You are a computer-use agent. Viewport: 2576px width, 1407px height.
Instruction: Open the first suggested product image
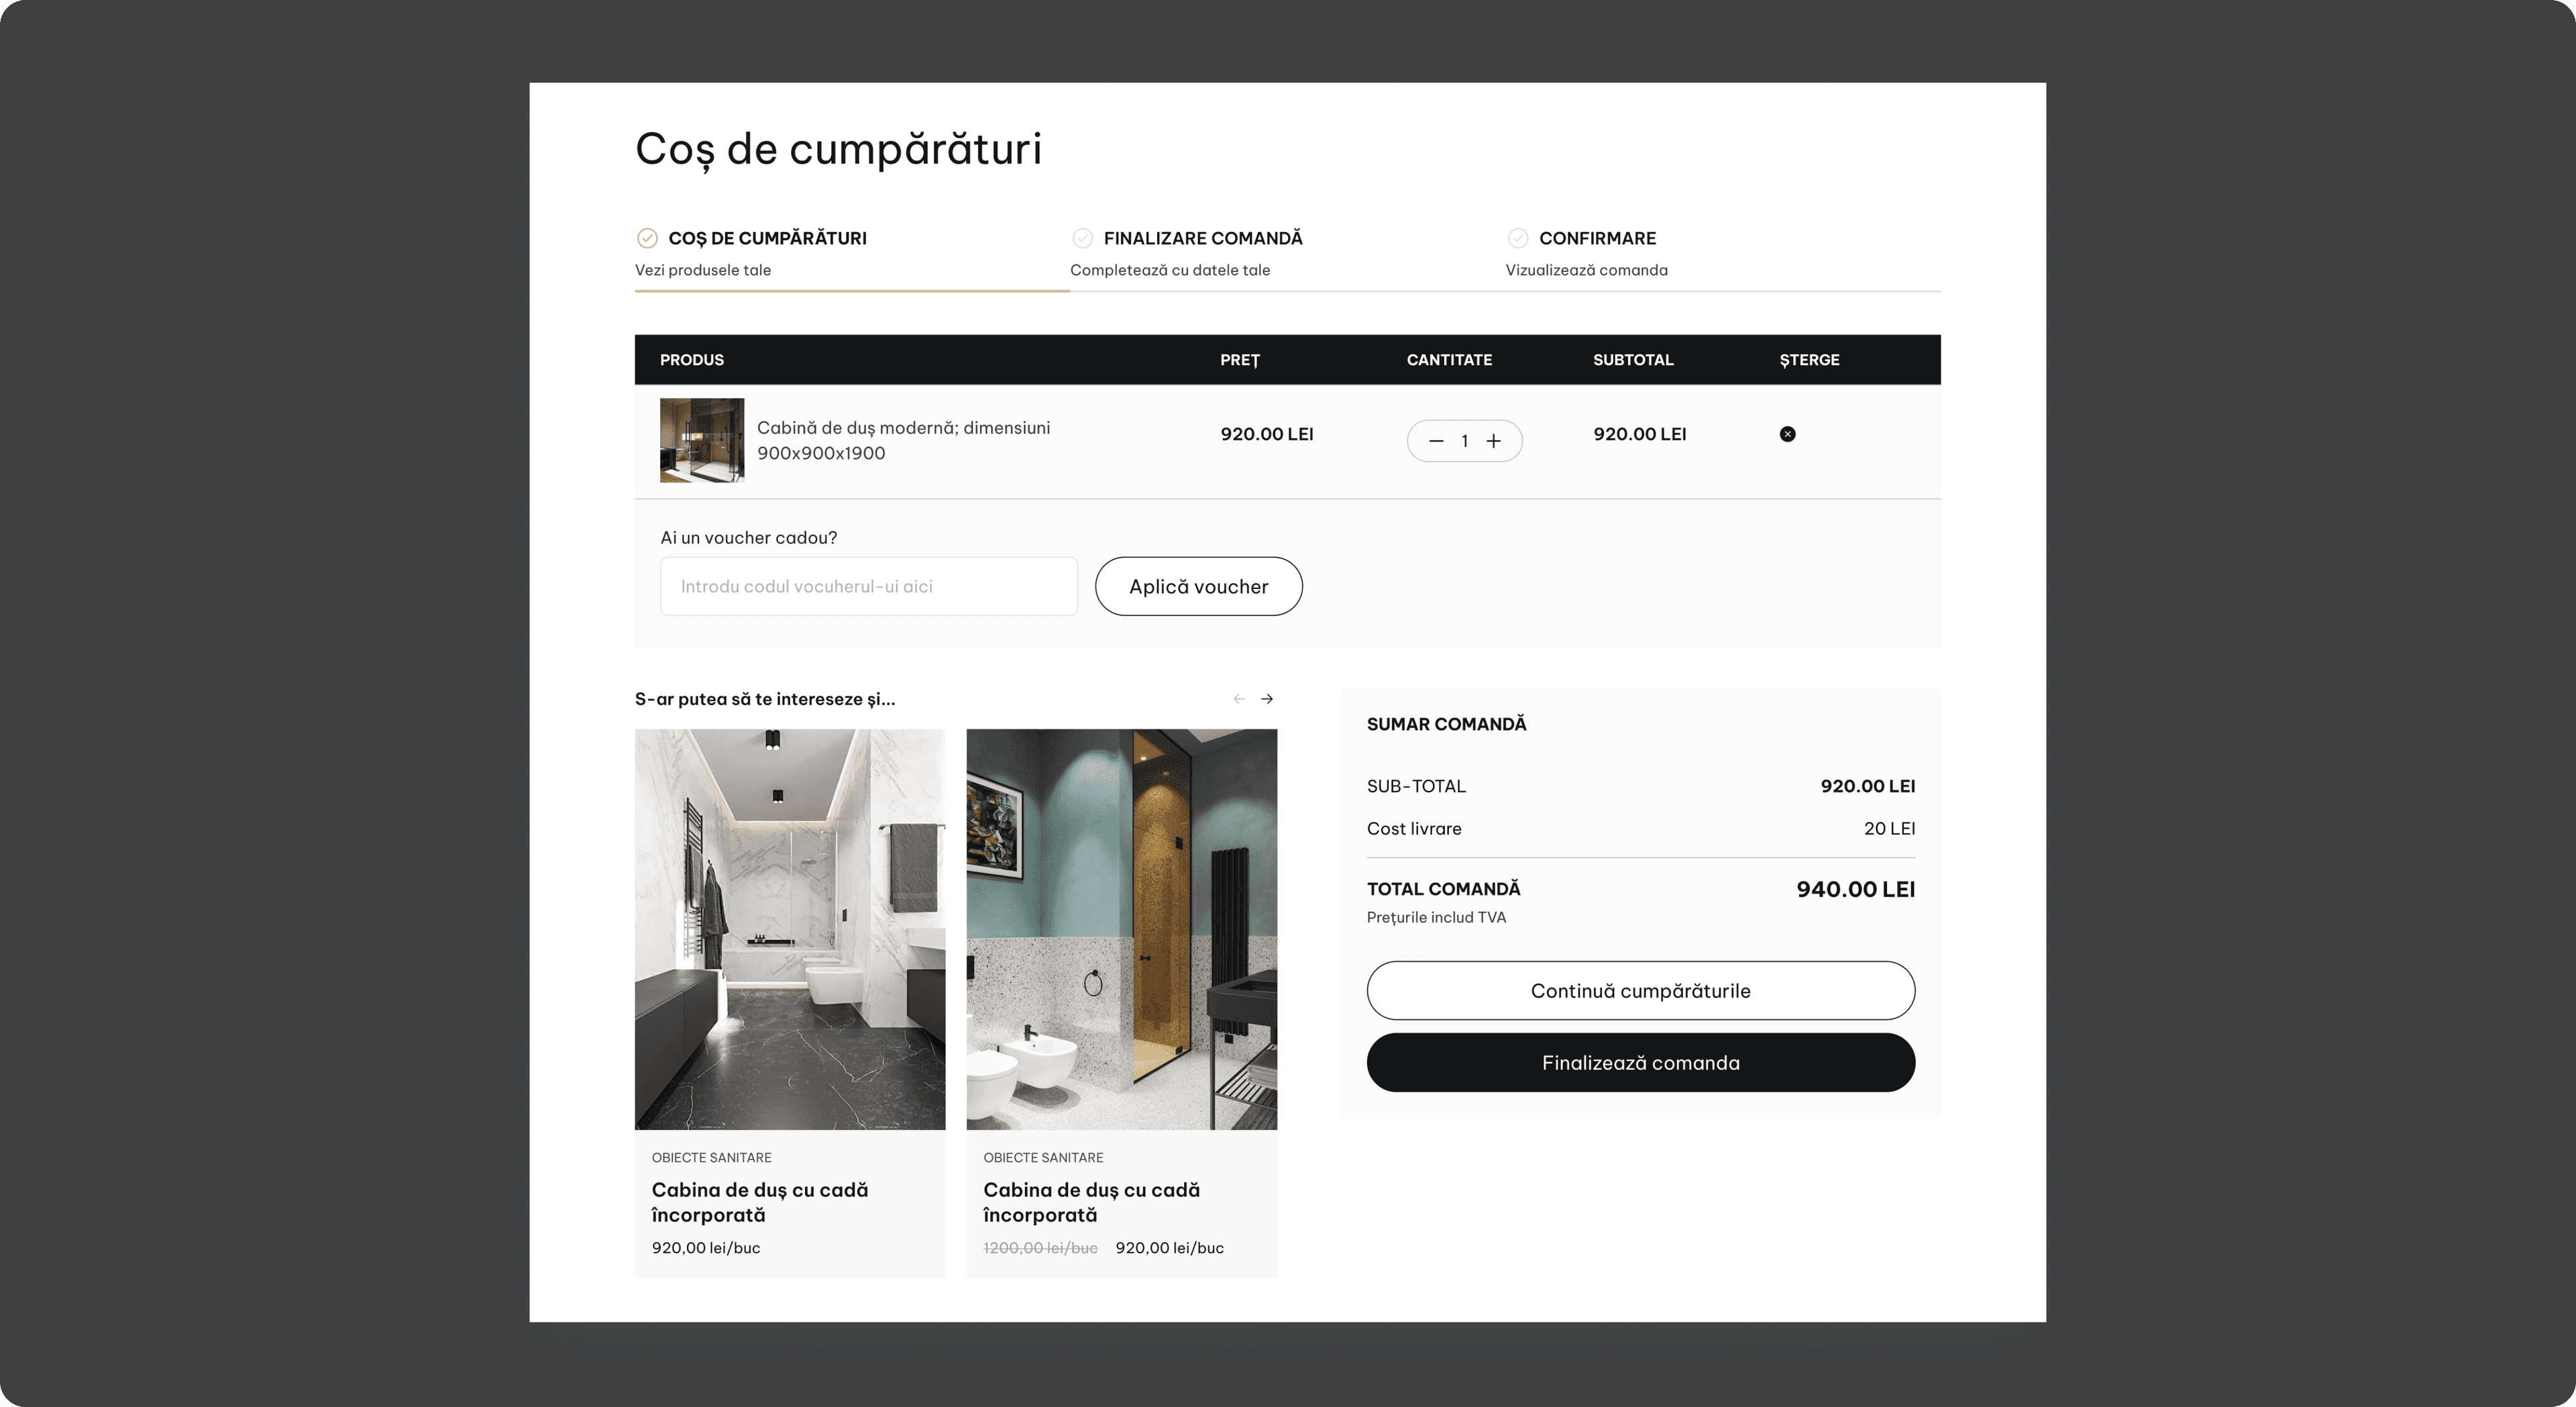[789, 928]
